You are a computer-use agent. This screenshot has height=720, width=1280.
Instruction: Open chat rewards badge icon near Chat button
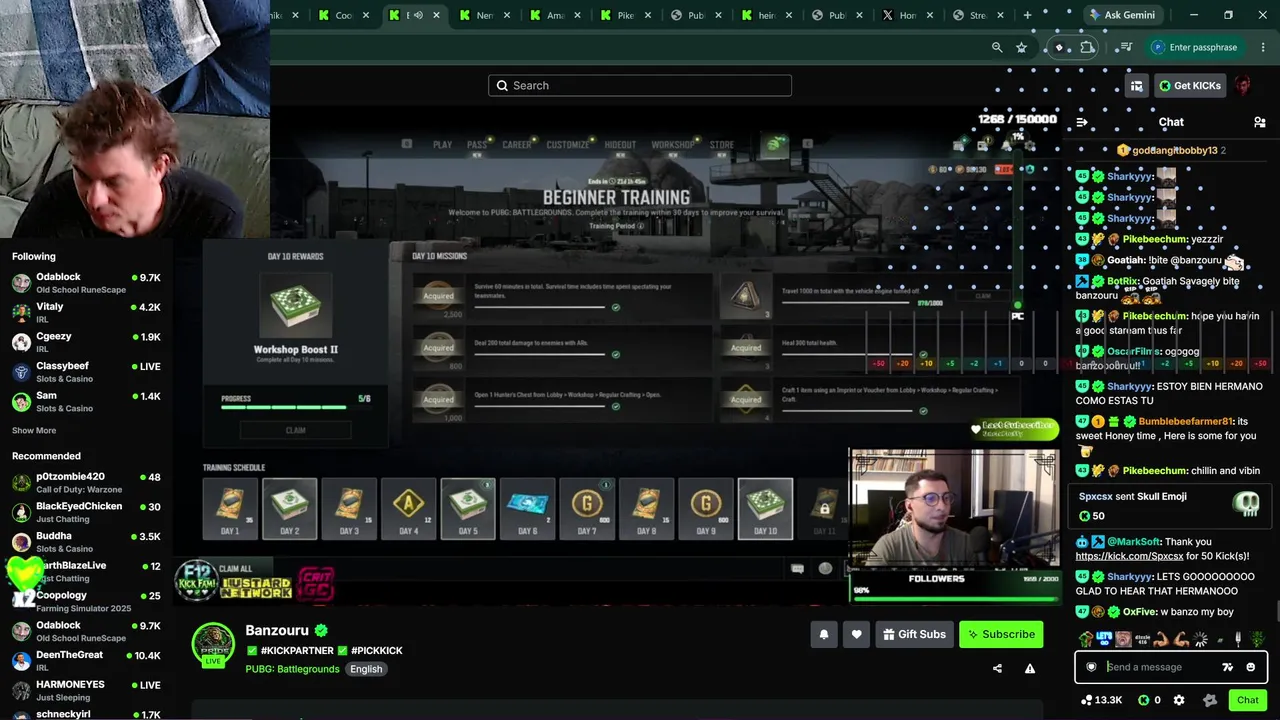point(1210,700)
